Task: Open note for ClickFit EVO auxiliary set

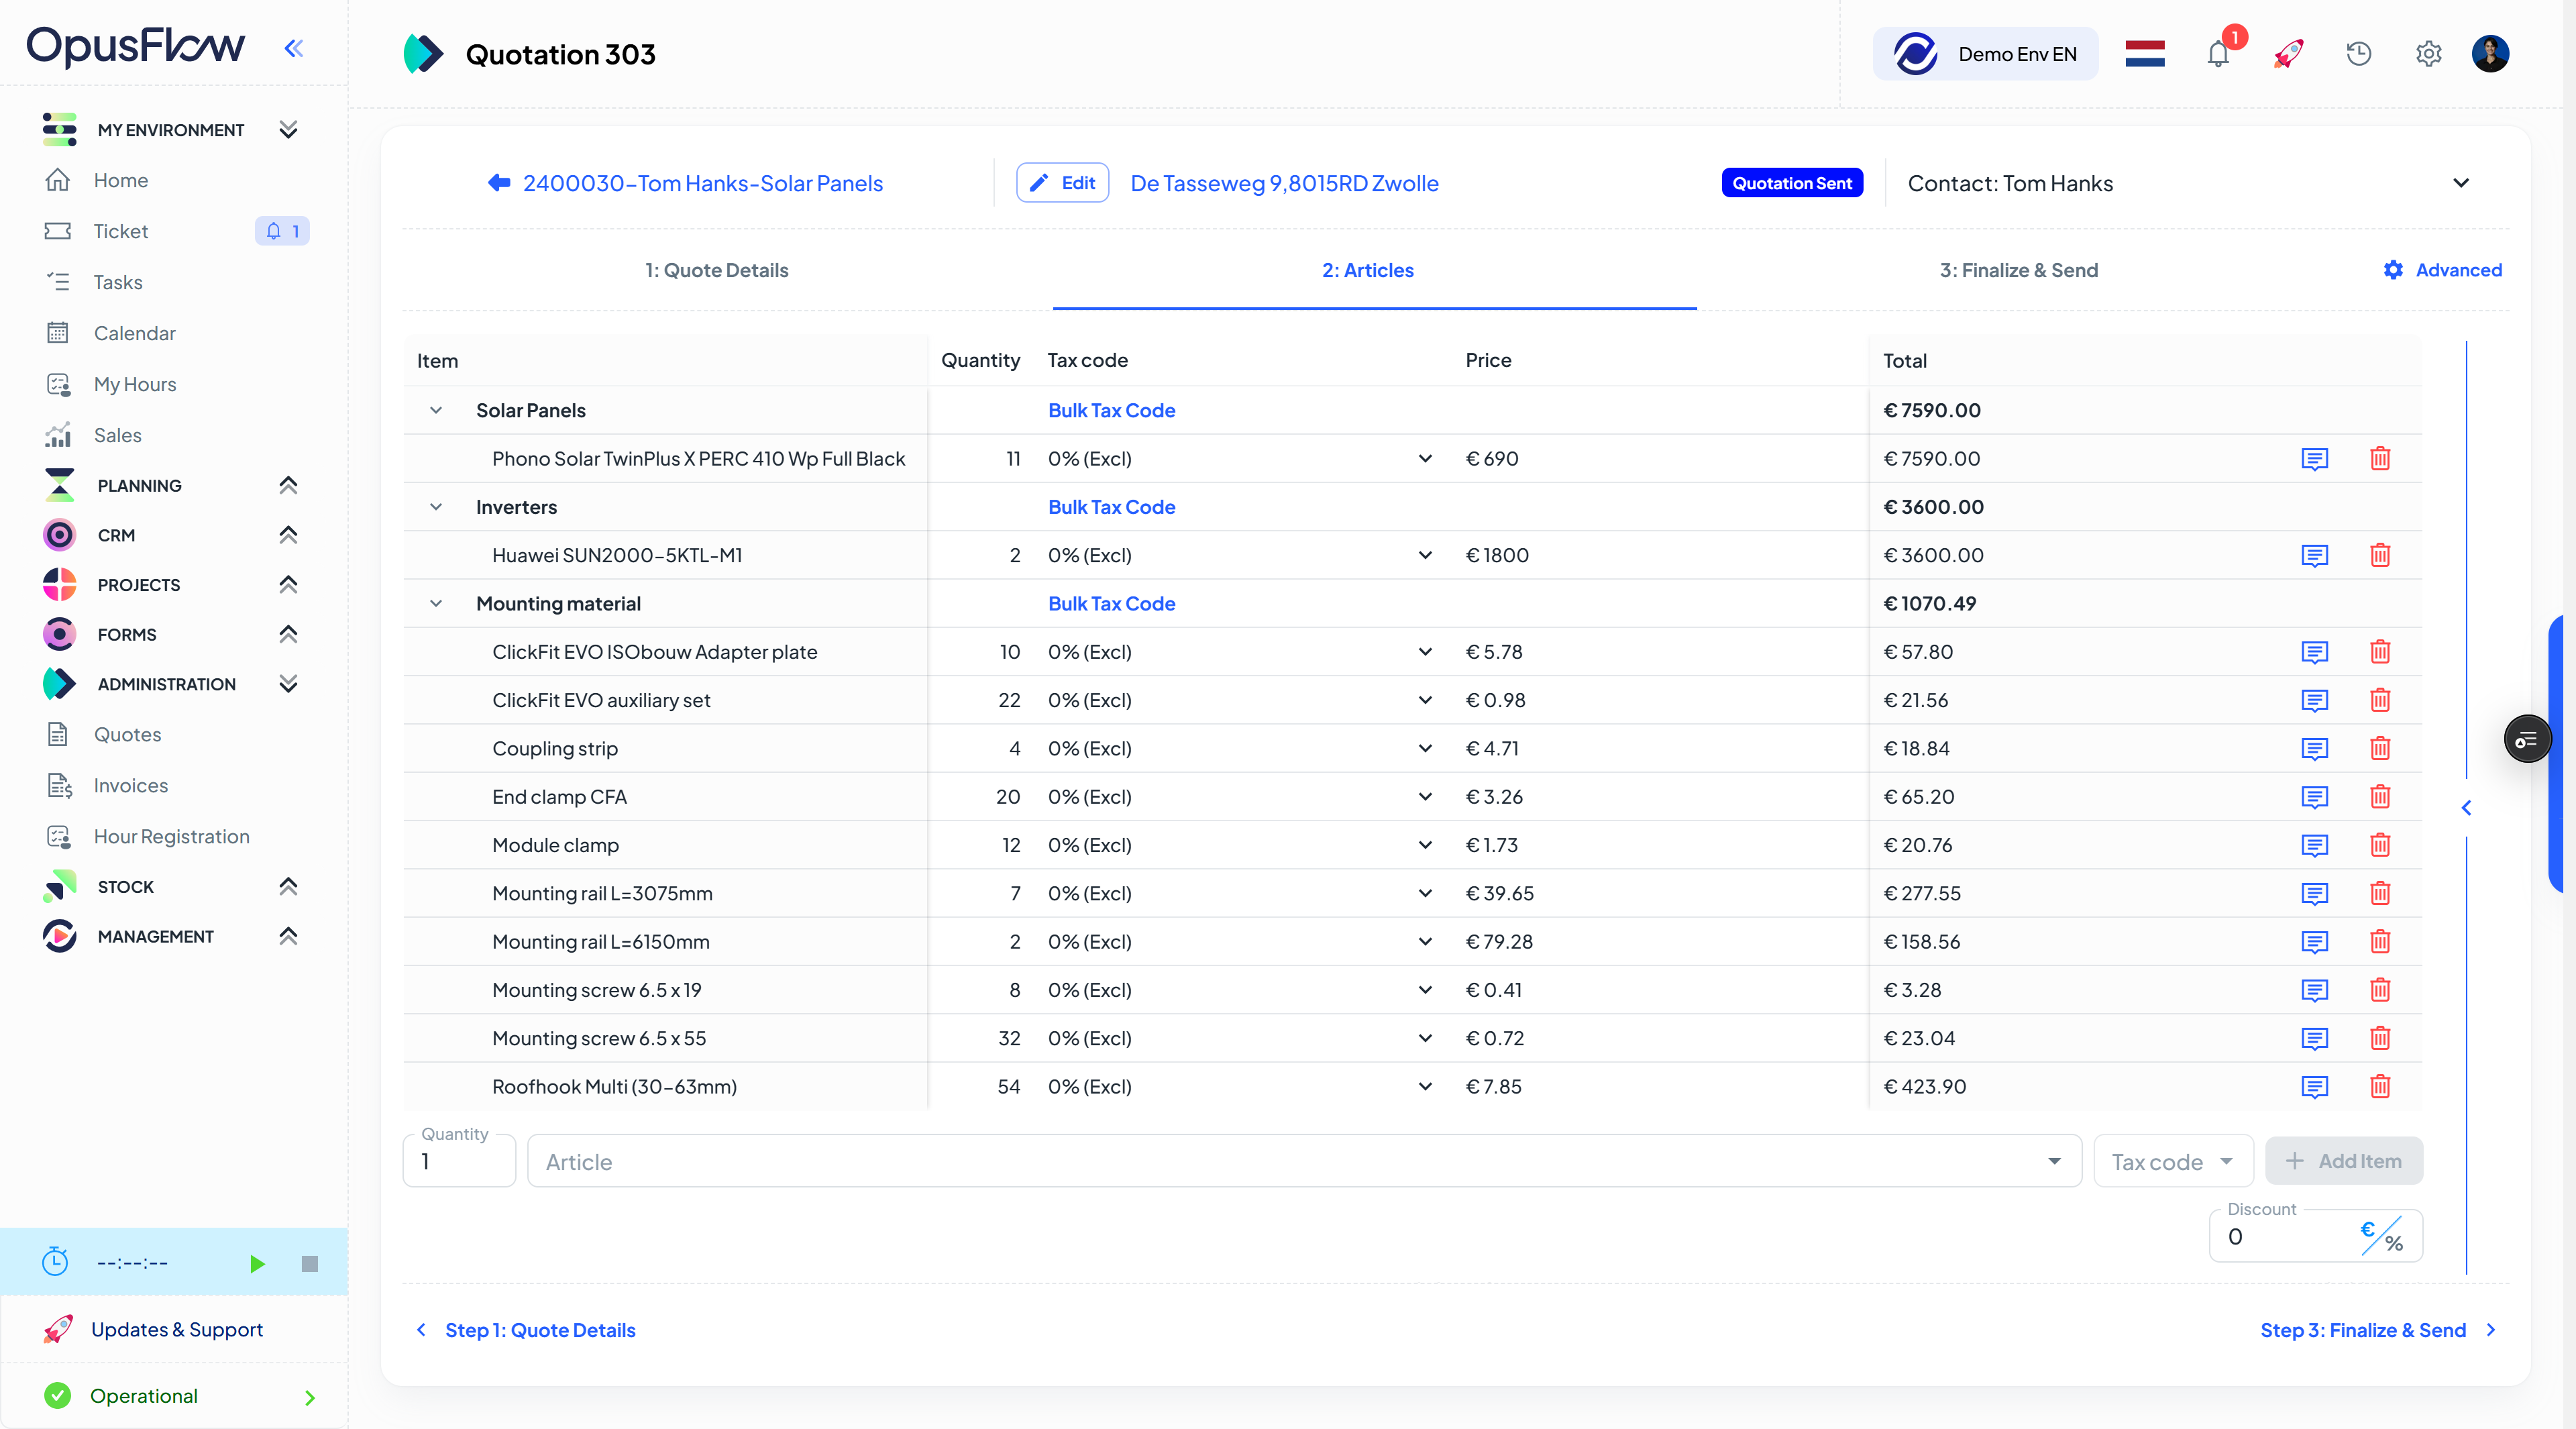Action: click(2314, 700)
